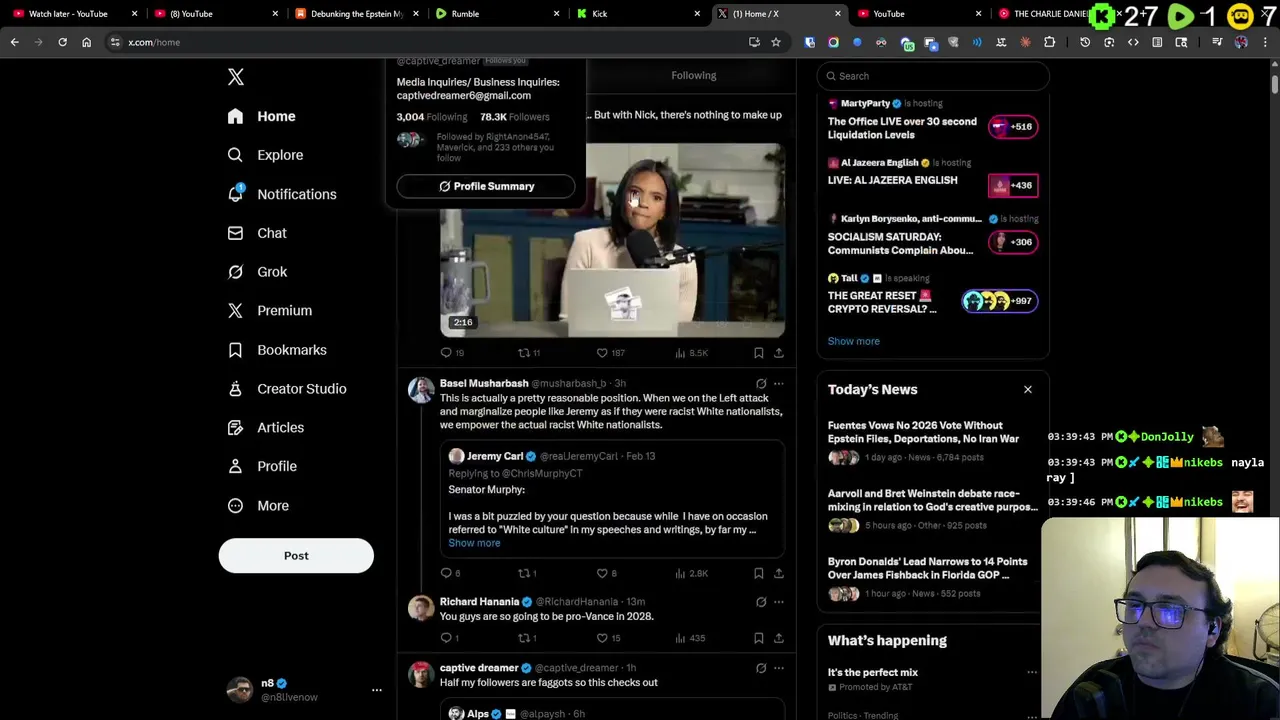
Task: Open Grok action on Basel Musharbash post
Action: pos(761,383)
